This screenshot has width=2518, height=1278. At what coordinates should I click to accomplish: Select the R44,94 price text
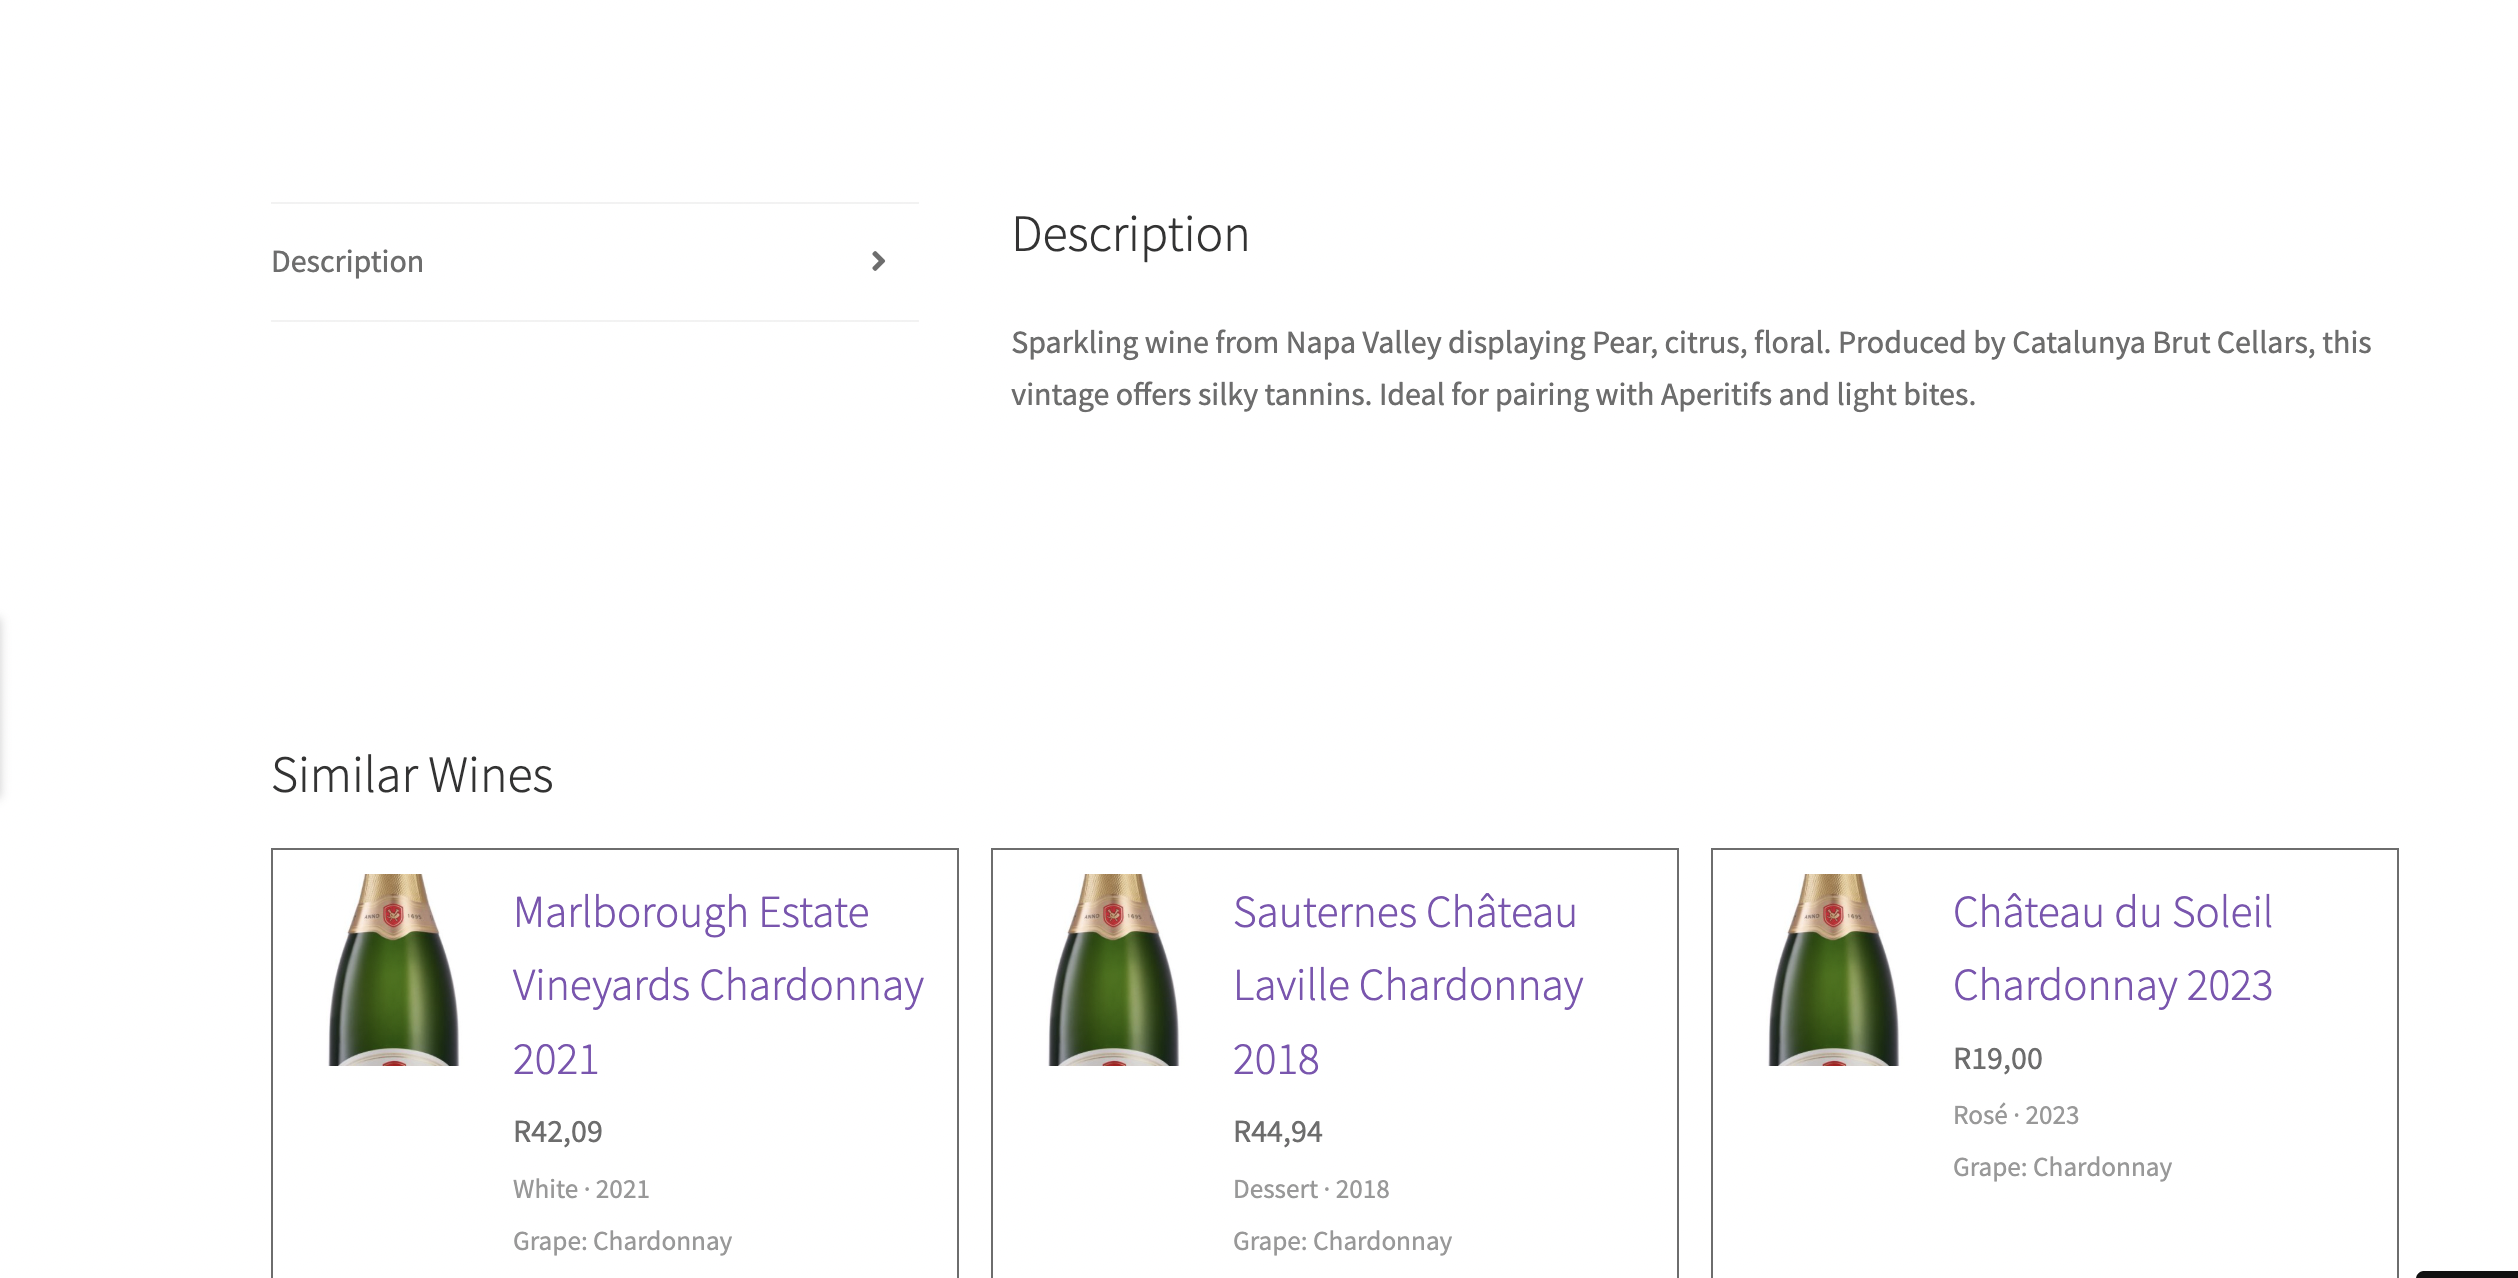pos(1277,1131)
